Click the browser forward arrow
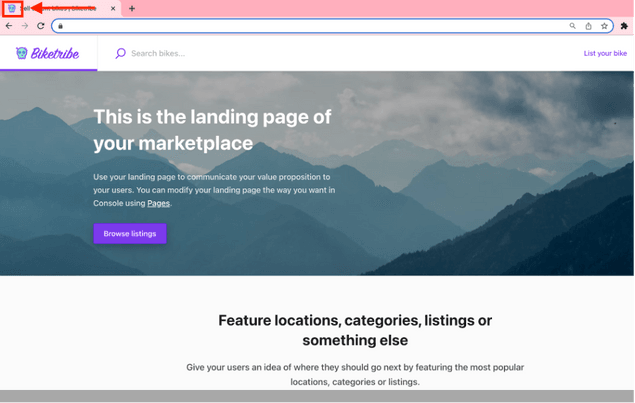This screenshot has height=403, width=635. [x=25, y=26]
